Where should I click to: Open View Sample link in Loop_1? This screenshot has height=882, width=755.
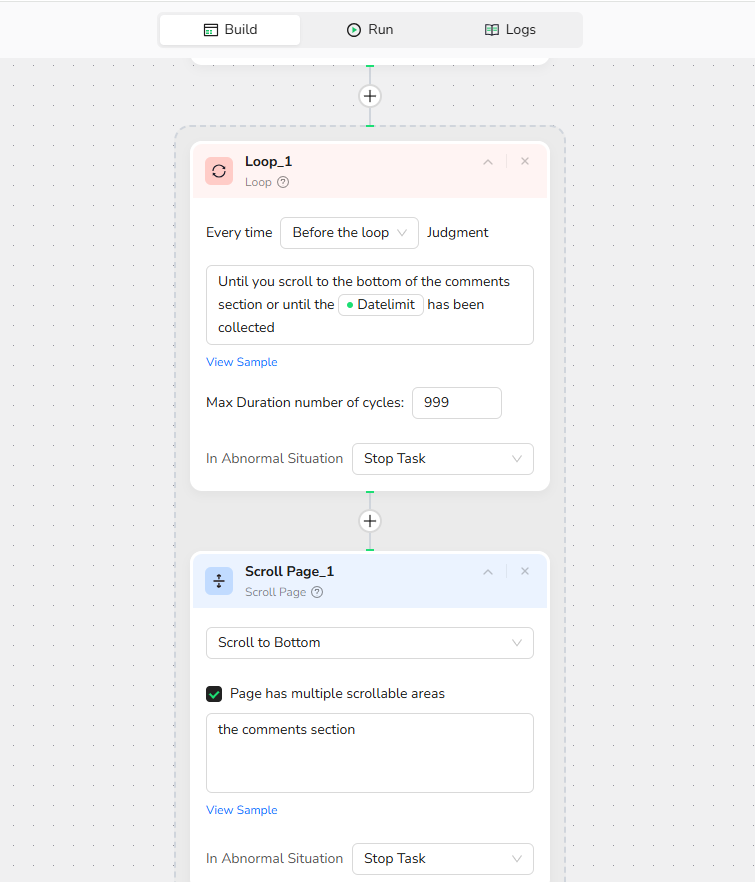pos(242,362)
